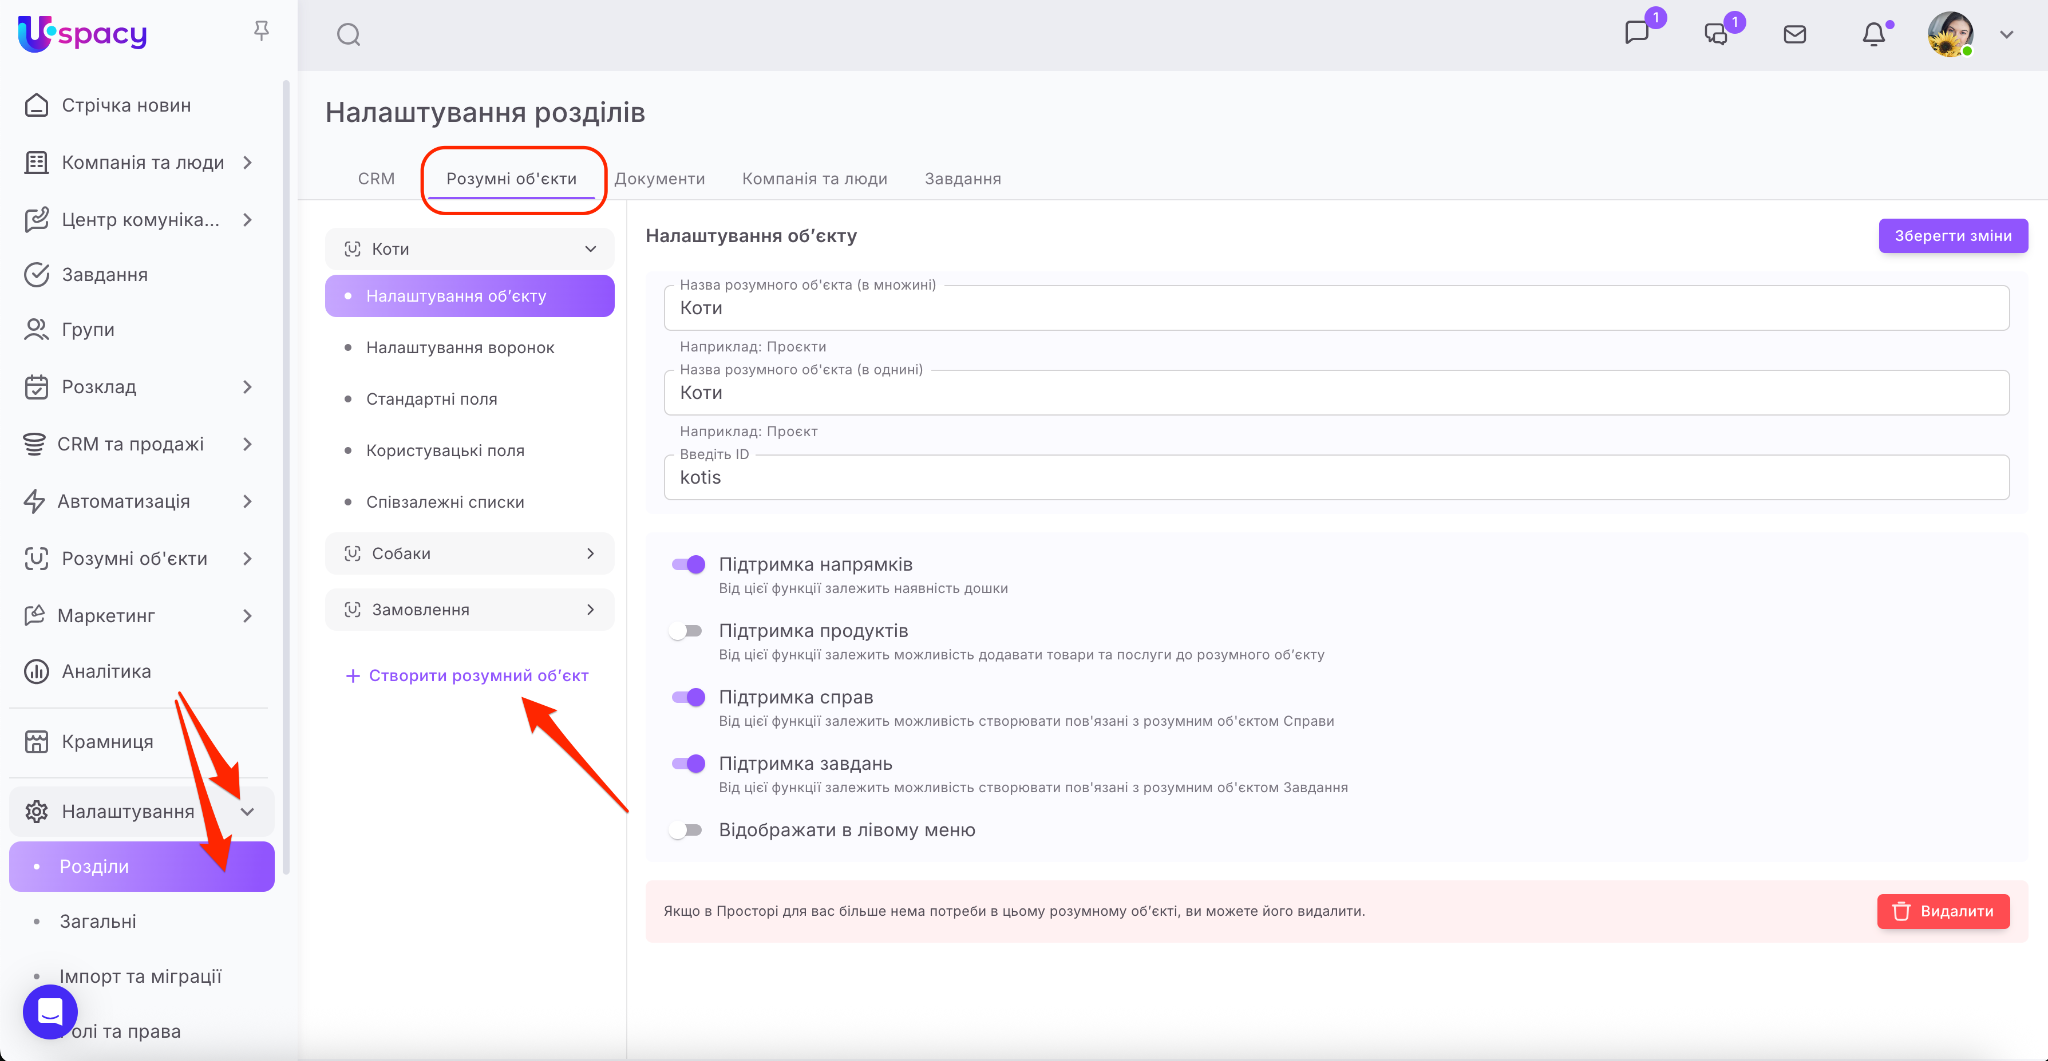Viewport: 2048px width, 1061px height.
Task: Turn on Відображати в лівому меню
Action: coord(686,830)
